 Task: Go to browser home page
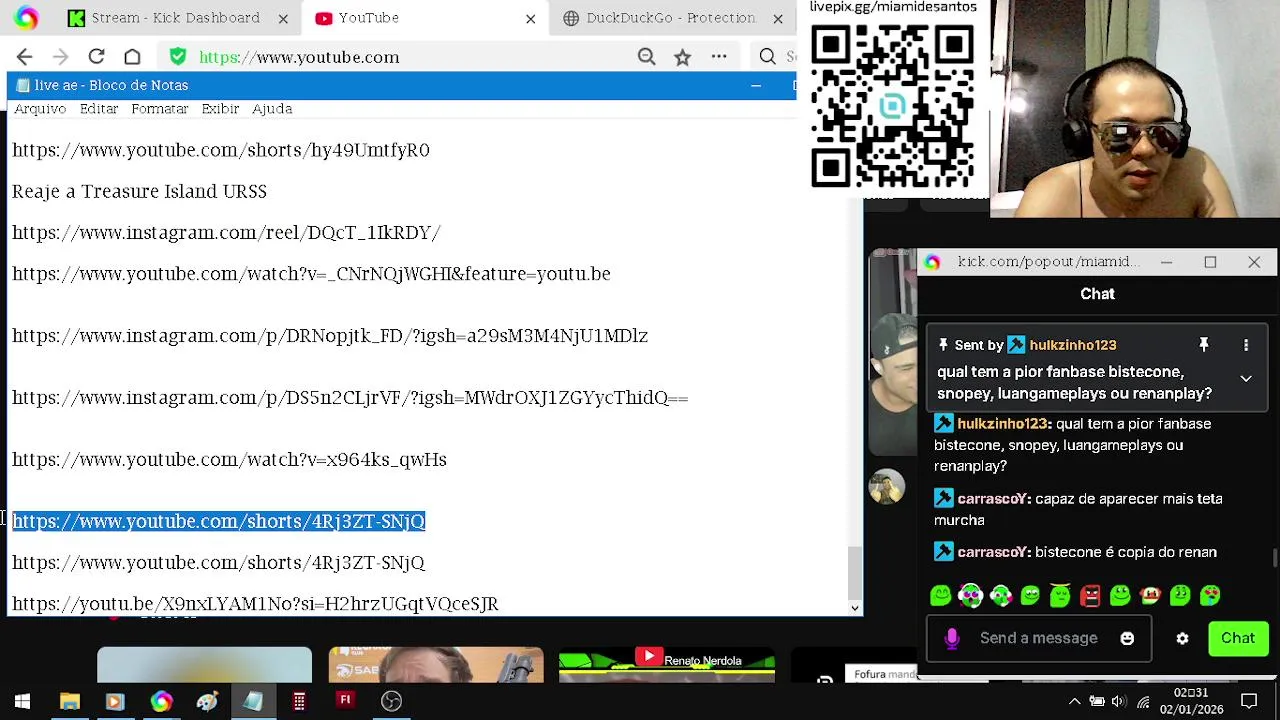[132, 57]
